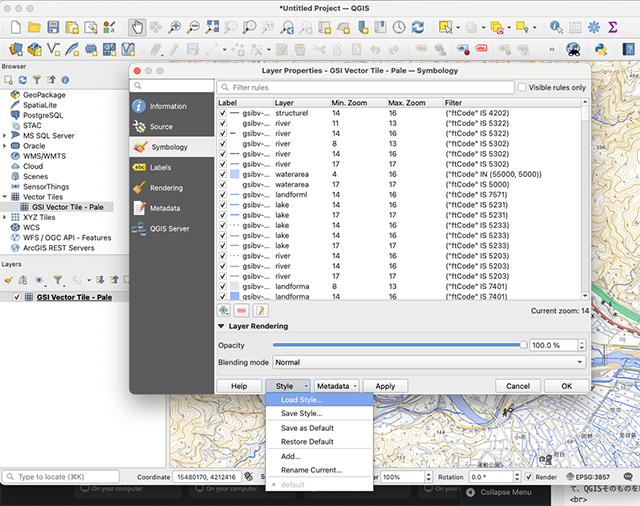The image size is (640, 506).
Task: Open the Data Source Manager icon
Action: (x=16, y=49)
